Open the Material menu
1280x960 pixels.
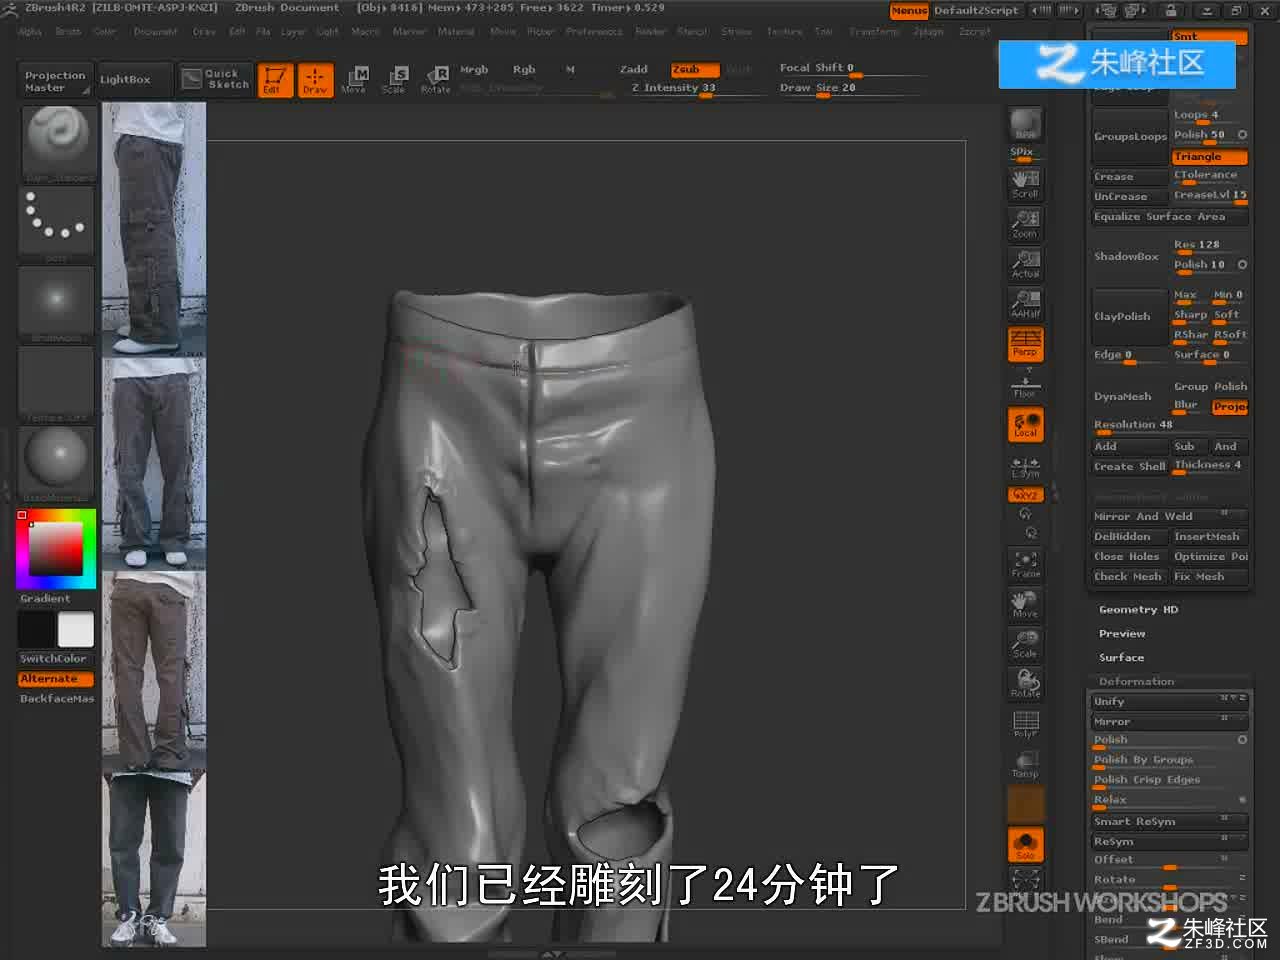click(x=456, y=31)
